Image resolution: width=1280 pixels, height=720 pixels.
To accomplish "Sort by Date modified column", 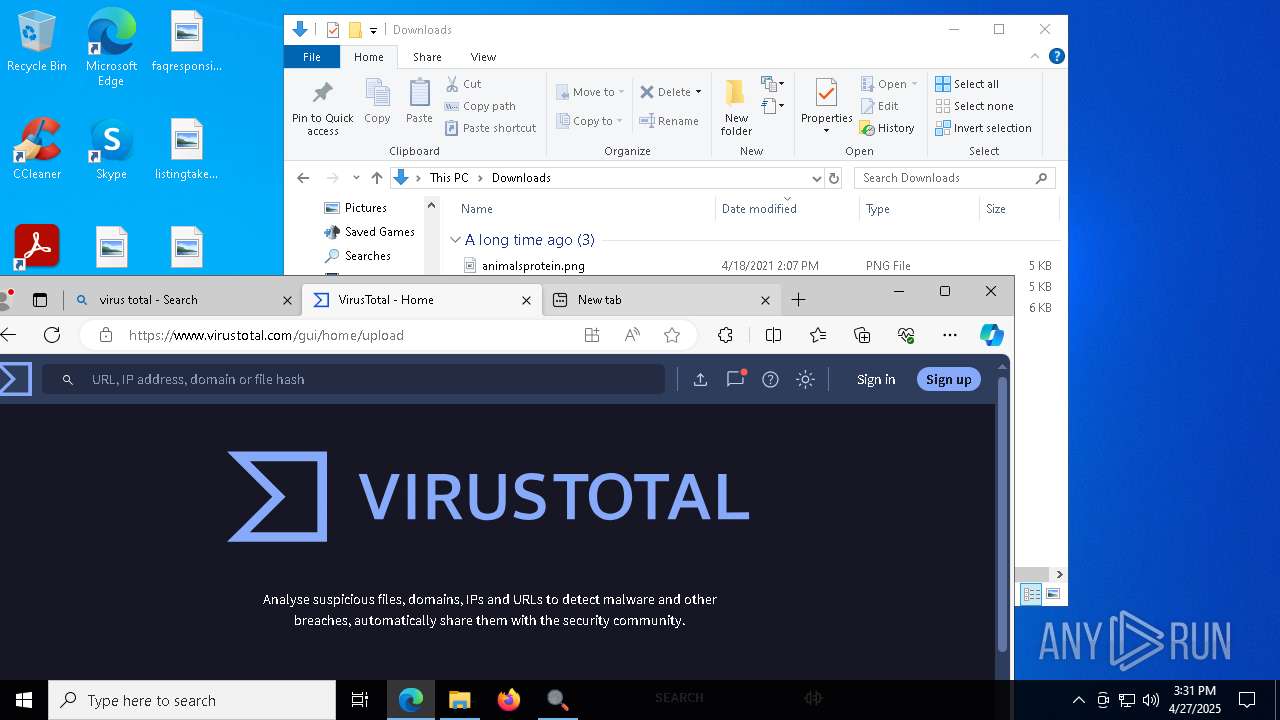I will click(x=759, y=209).
